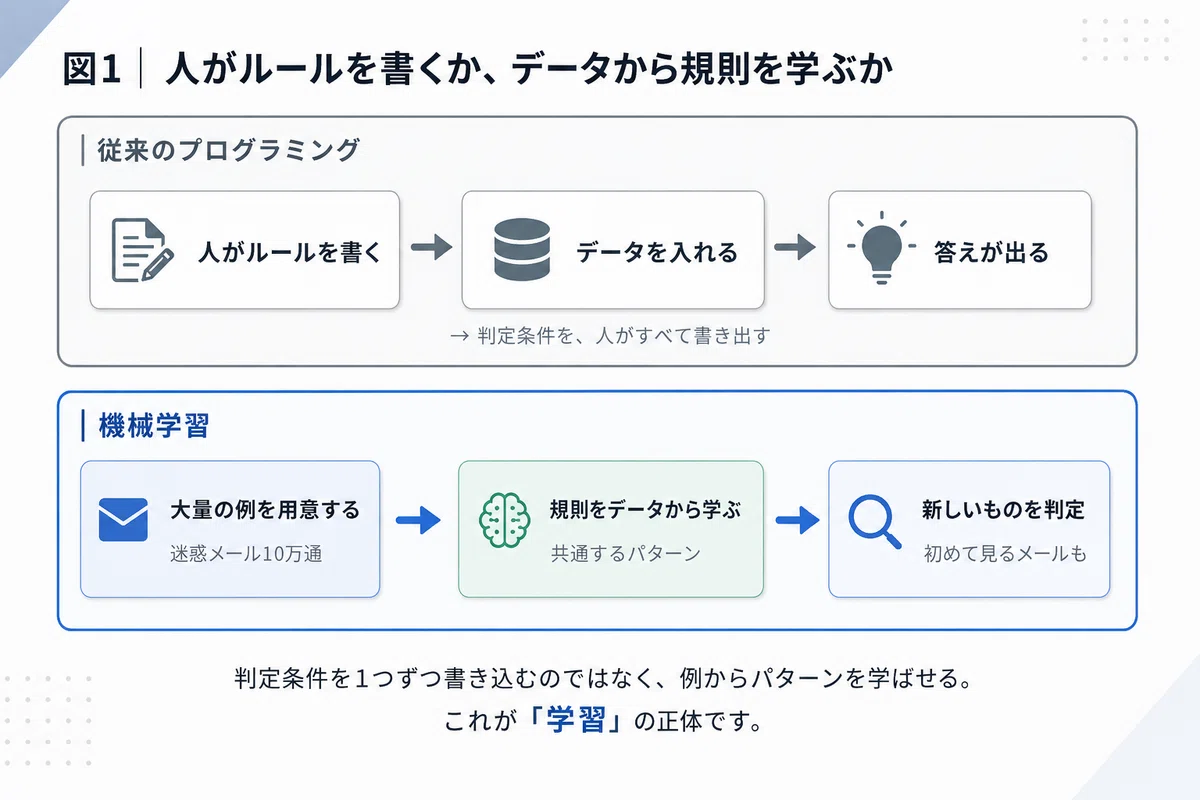Click the database cylinder icon

[x=521, y=250]
